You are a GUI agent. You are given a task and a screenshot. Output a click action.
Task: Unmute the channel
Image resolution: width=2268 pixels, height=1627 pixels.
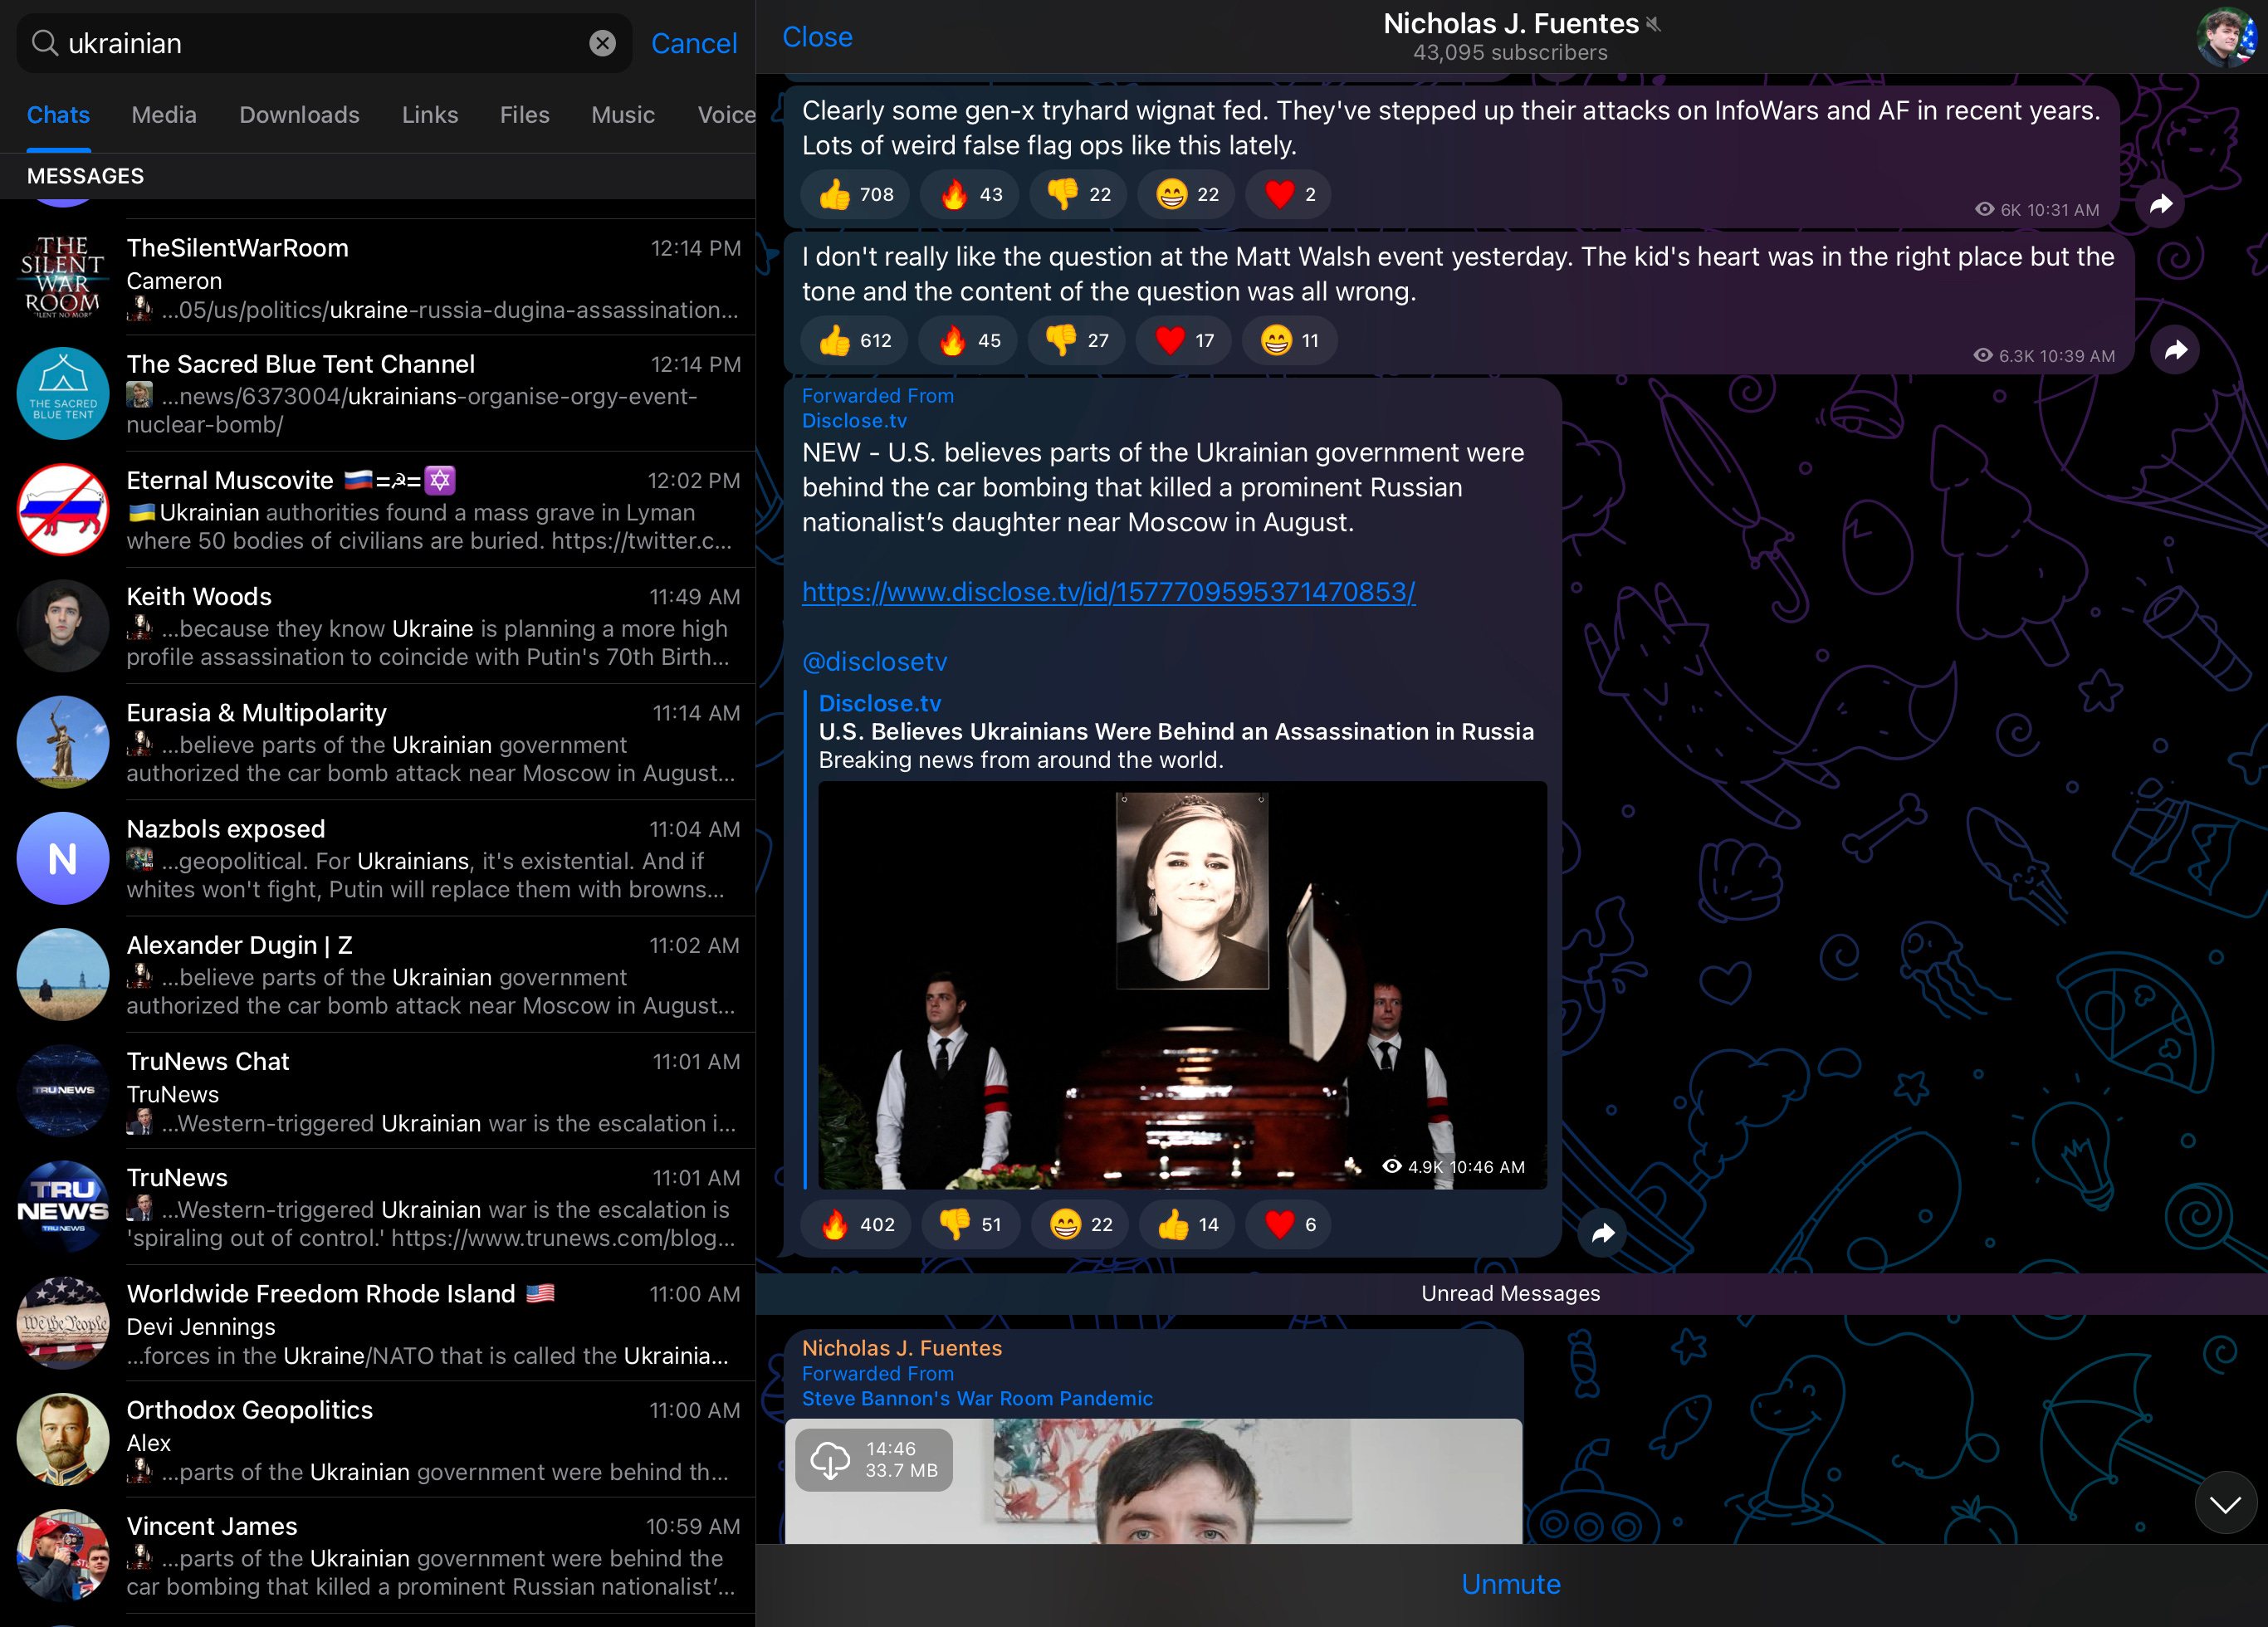click(x=1510, y=1584)
